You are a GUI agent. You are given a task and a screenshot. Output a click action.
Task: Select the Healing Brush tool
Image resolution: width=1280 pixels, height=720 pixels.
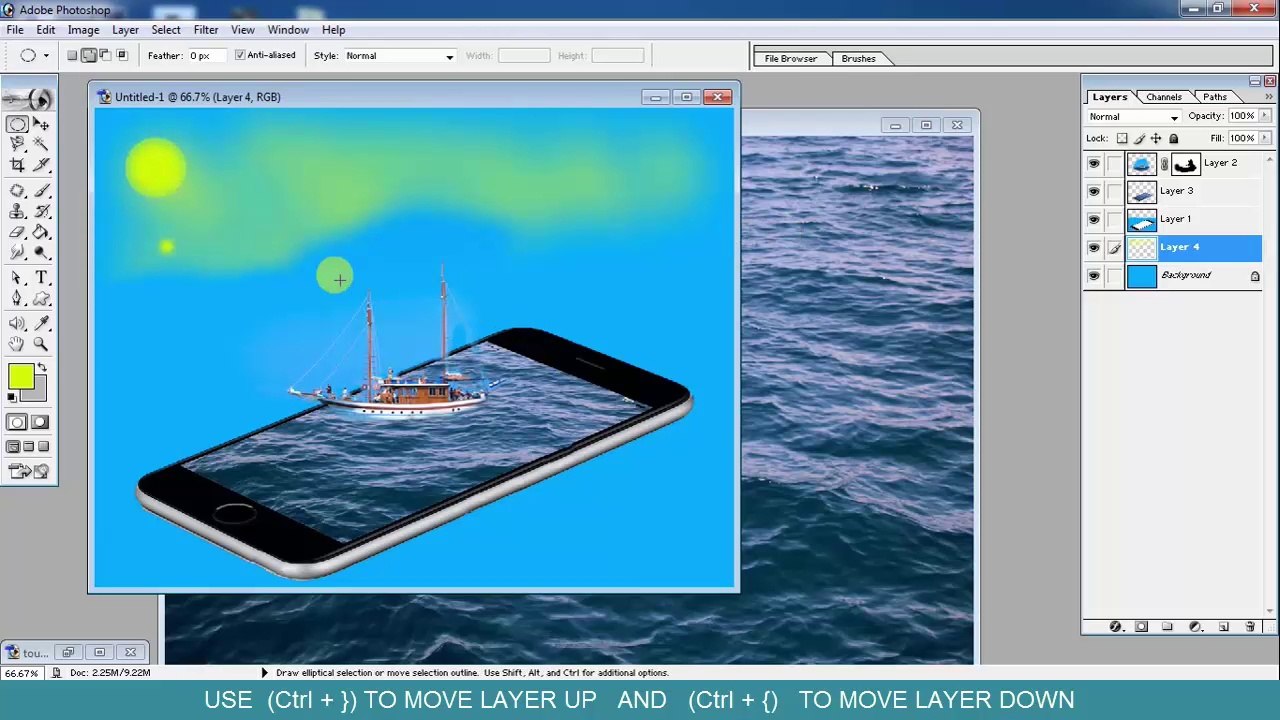(17, 191)
